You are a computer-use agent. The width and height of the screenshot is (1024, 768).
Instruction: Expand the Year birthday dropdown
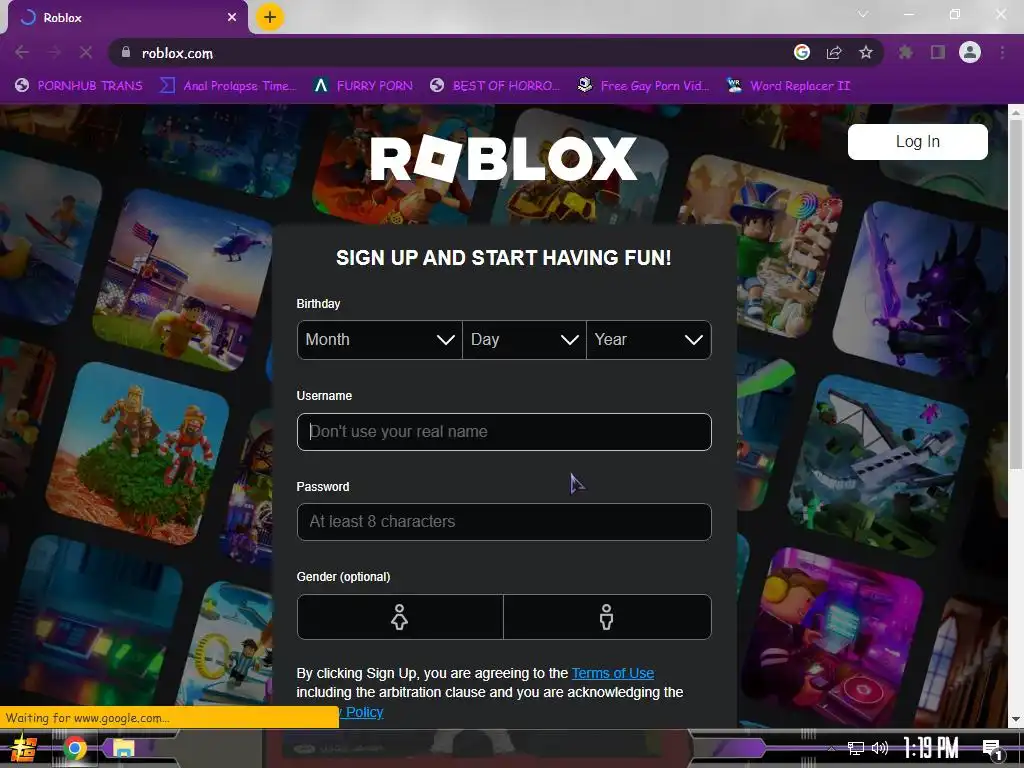coord(648,340)
